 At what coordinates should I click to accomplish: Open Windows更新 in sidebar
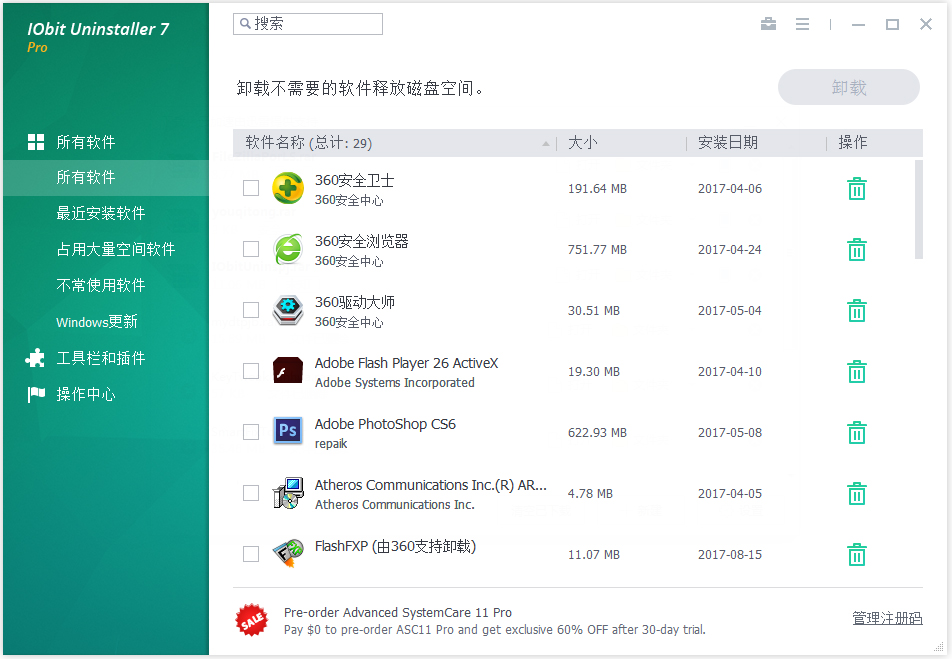97,321
